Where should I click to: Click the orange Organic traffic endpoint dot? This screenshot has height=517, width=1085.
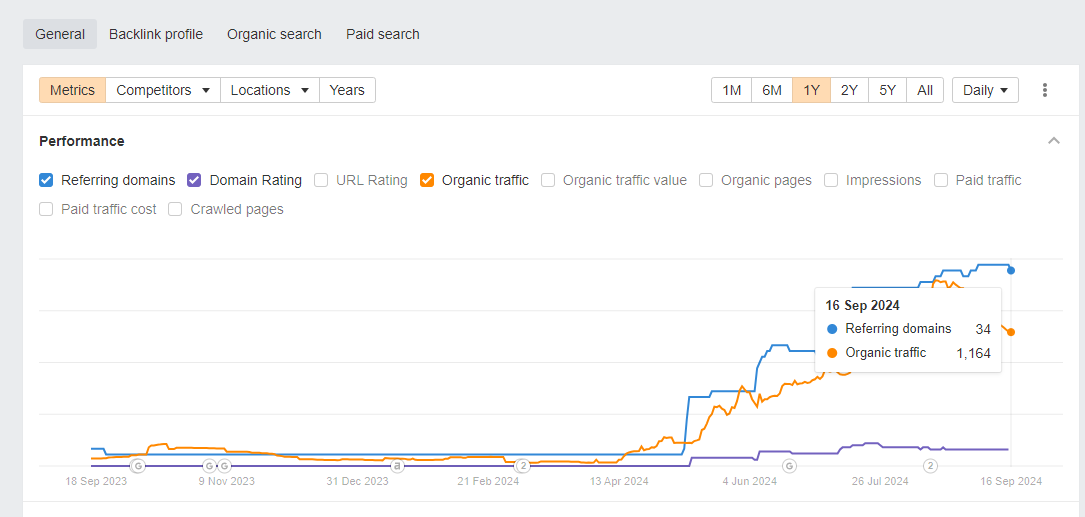pos(1011,332)
